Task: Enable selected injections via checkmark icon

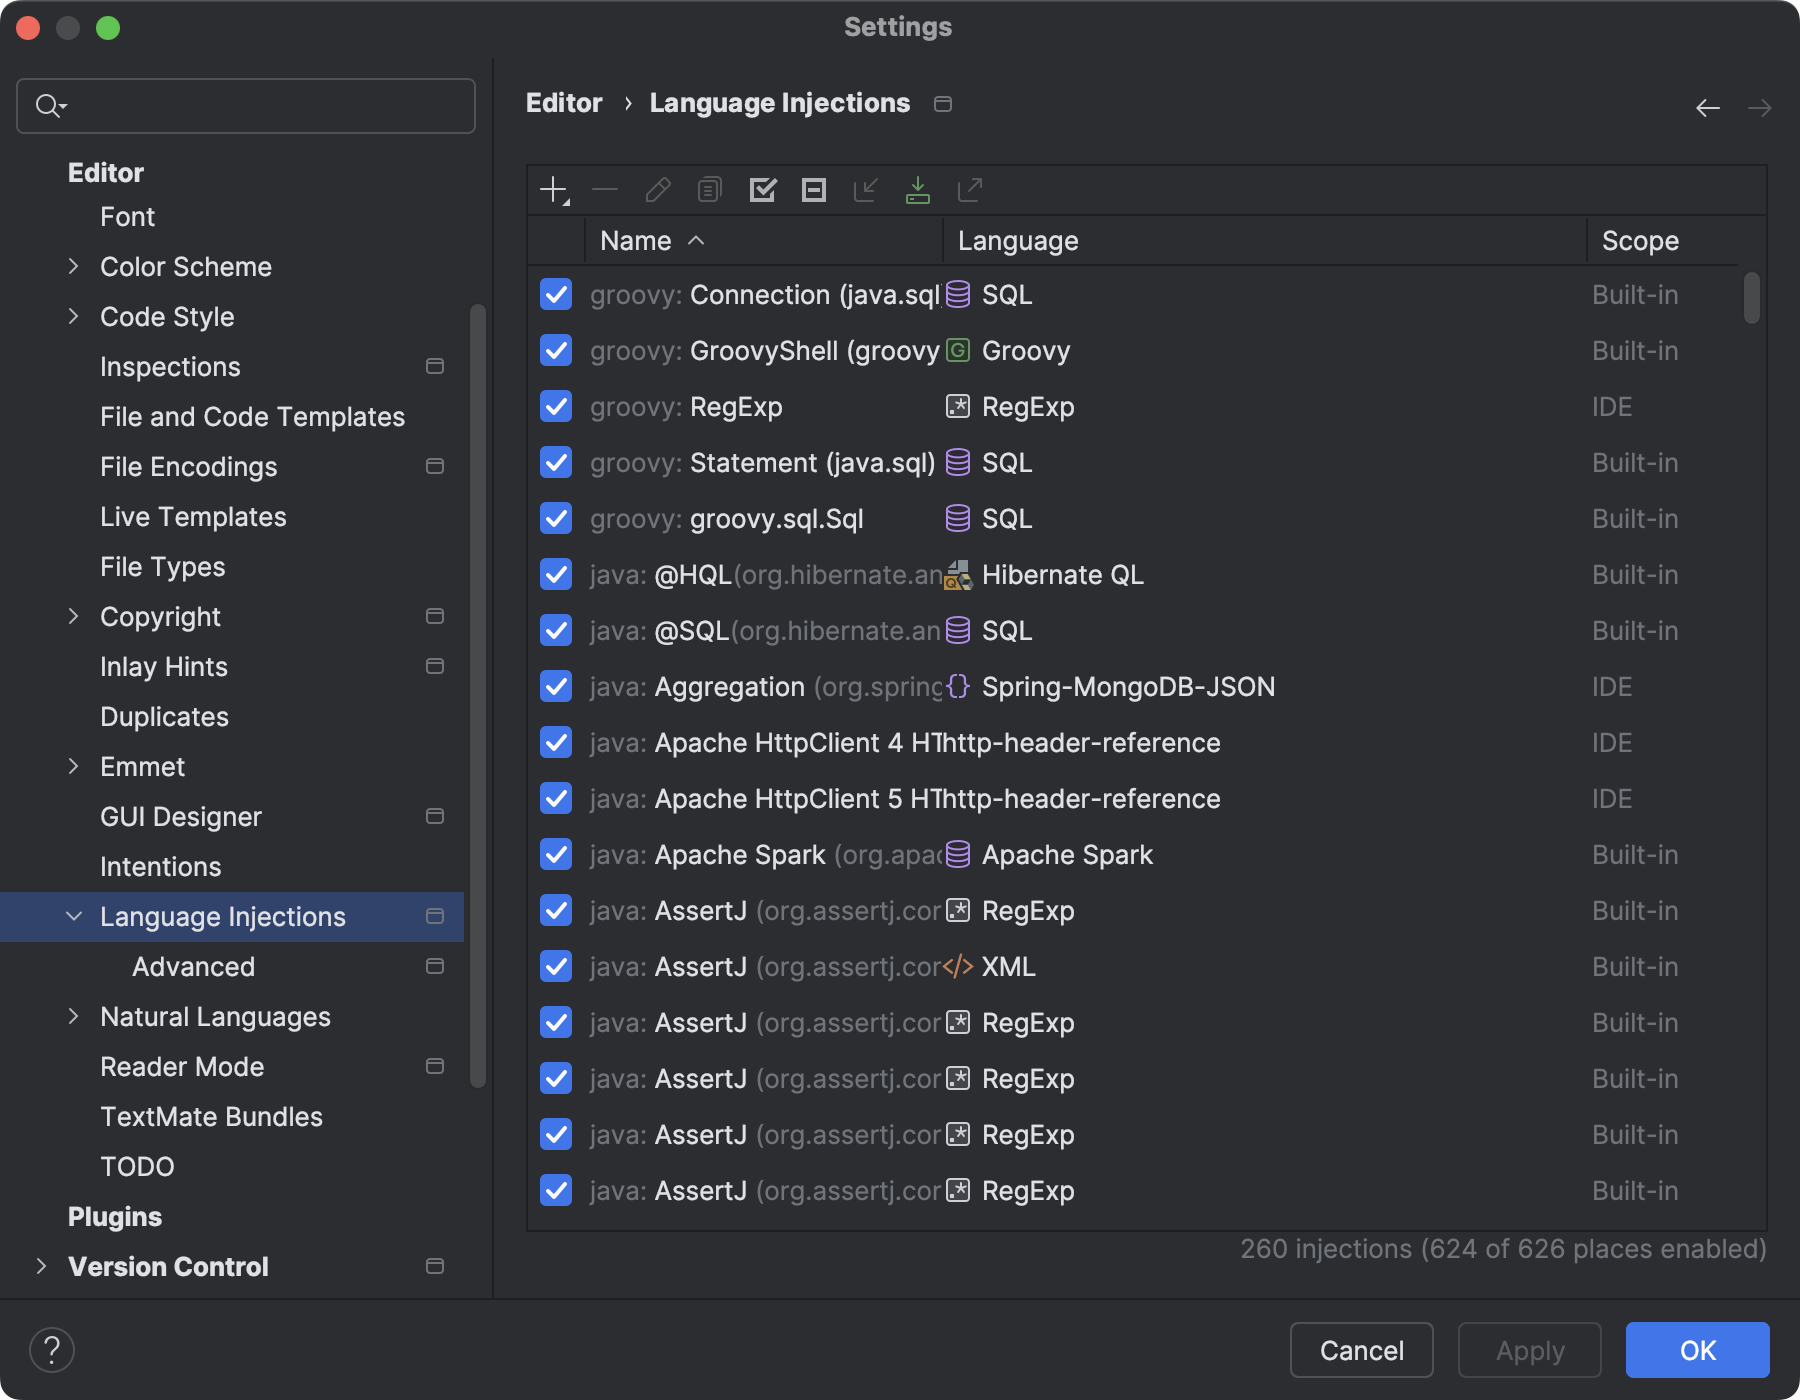Action: pos(763,190)
